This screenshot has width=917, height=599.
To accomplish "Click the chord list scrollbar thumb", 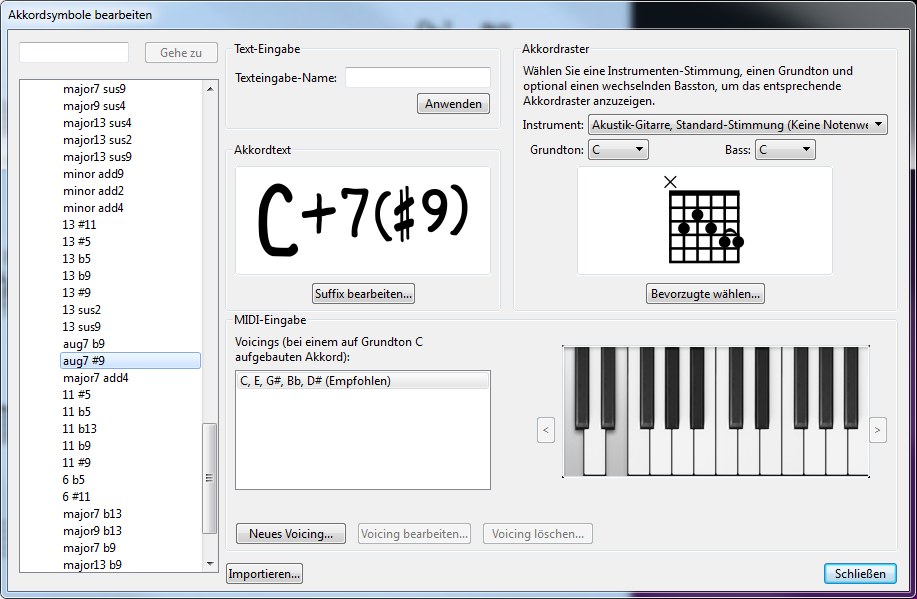I will [x=209, y=478].
